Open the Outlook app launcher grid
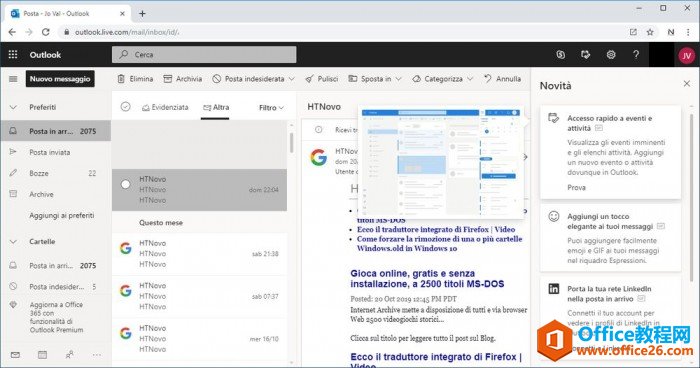This screenshot has width=700, height=368. (x=13, y=54)
